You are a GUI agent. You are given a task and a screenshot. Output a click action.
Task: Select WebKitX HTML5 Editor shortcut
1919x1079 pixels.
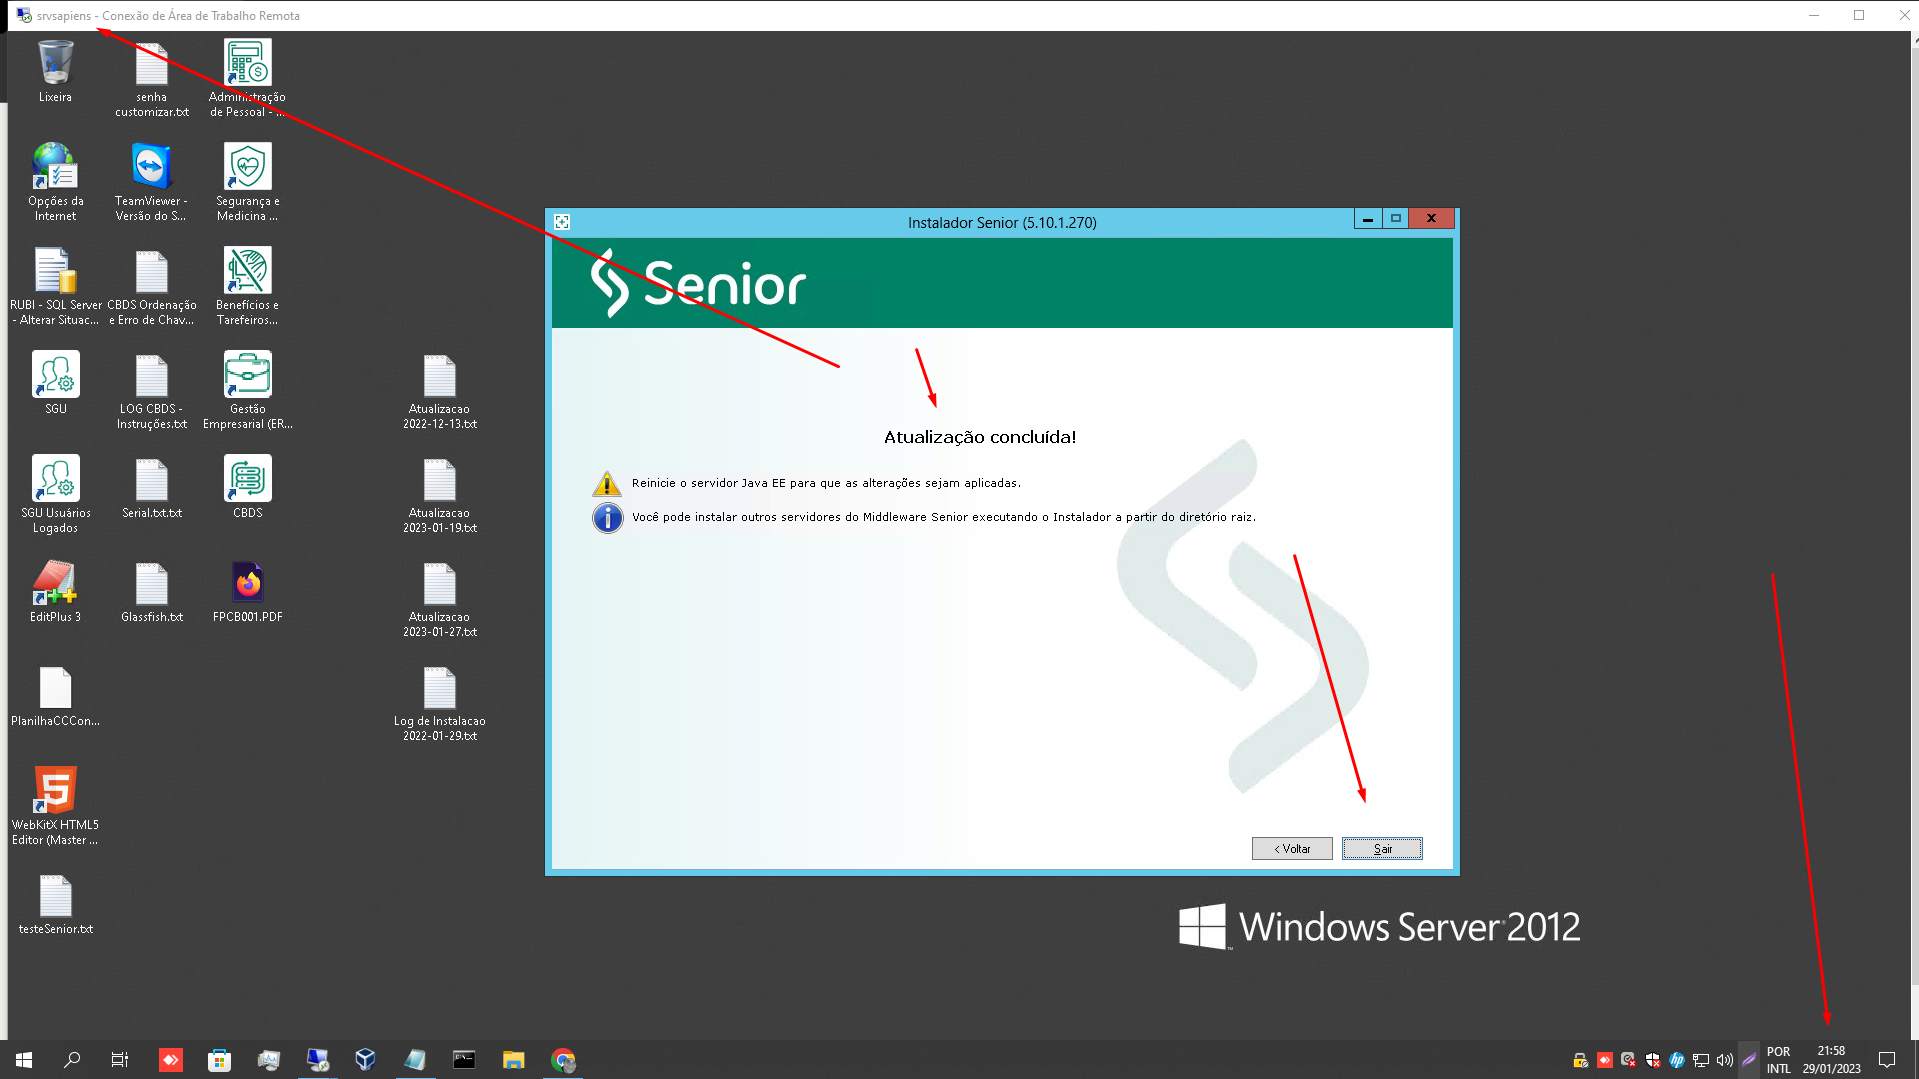(x=55, y=806)
